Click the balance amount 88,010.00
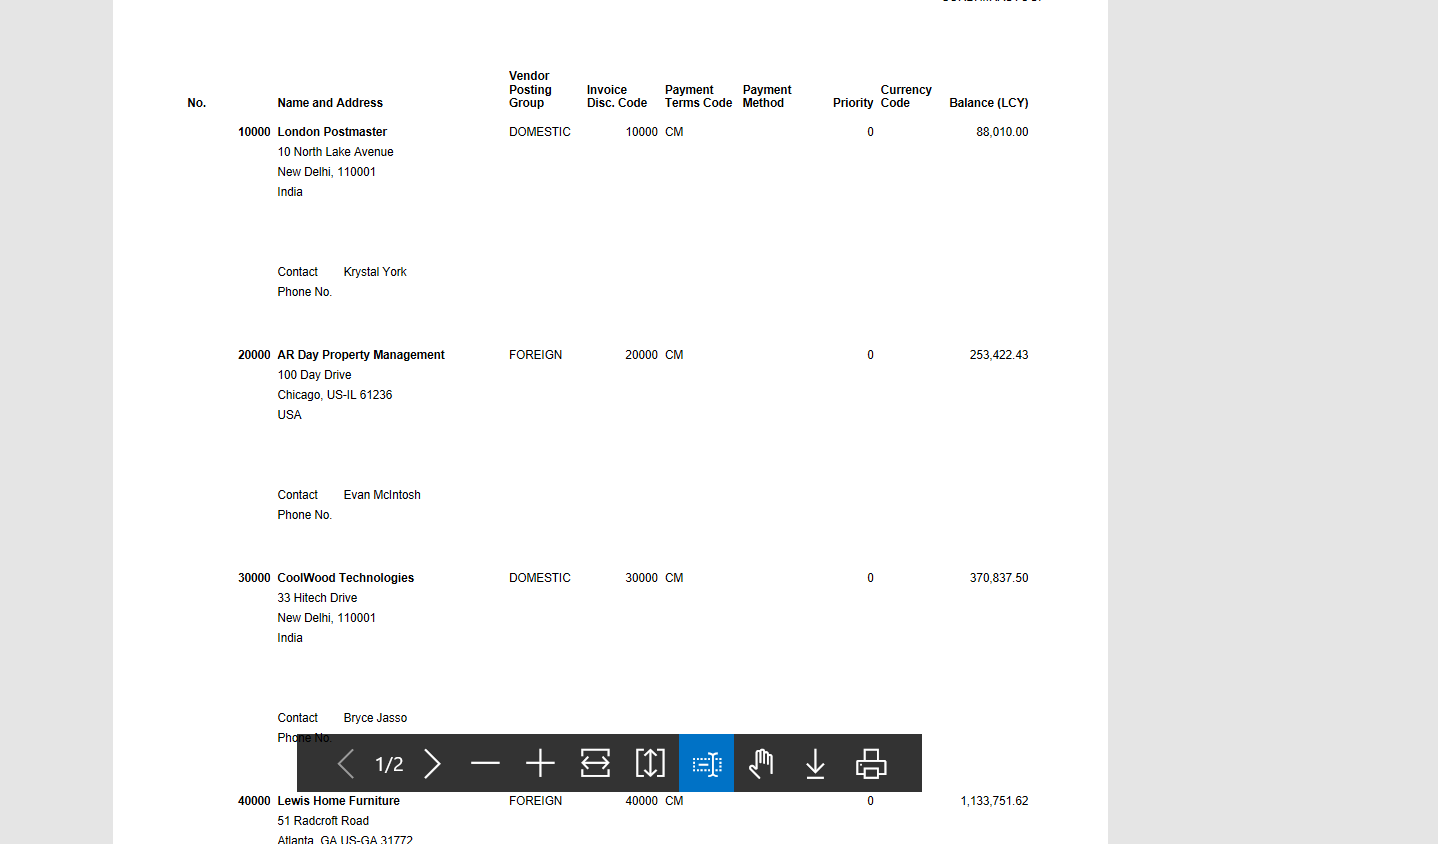1438x844 pixels. point(1002,131)
